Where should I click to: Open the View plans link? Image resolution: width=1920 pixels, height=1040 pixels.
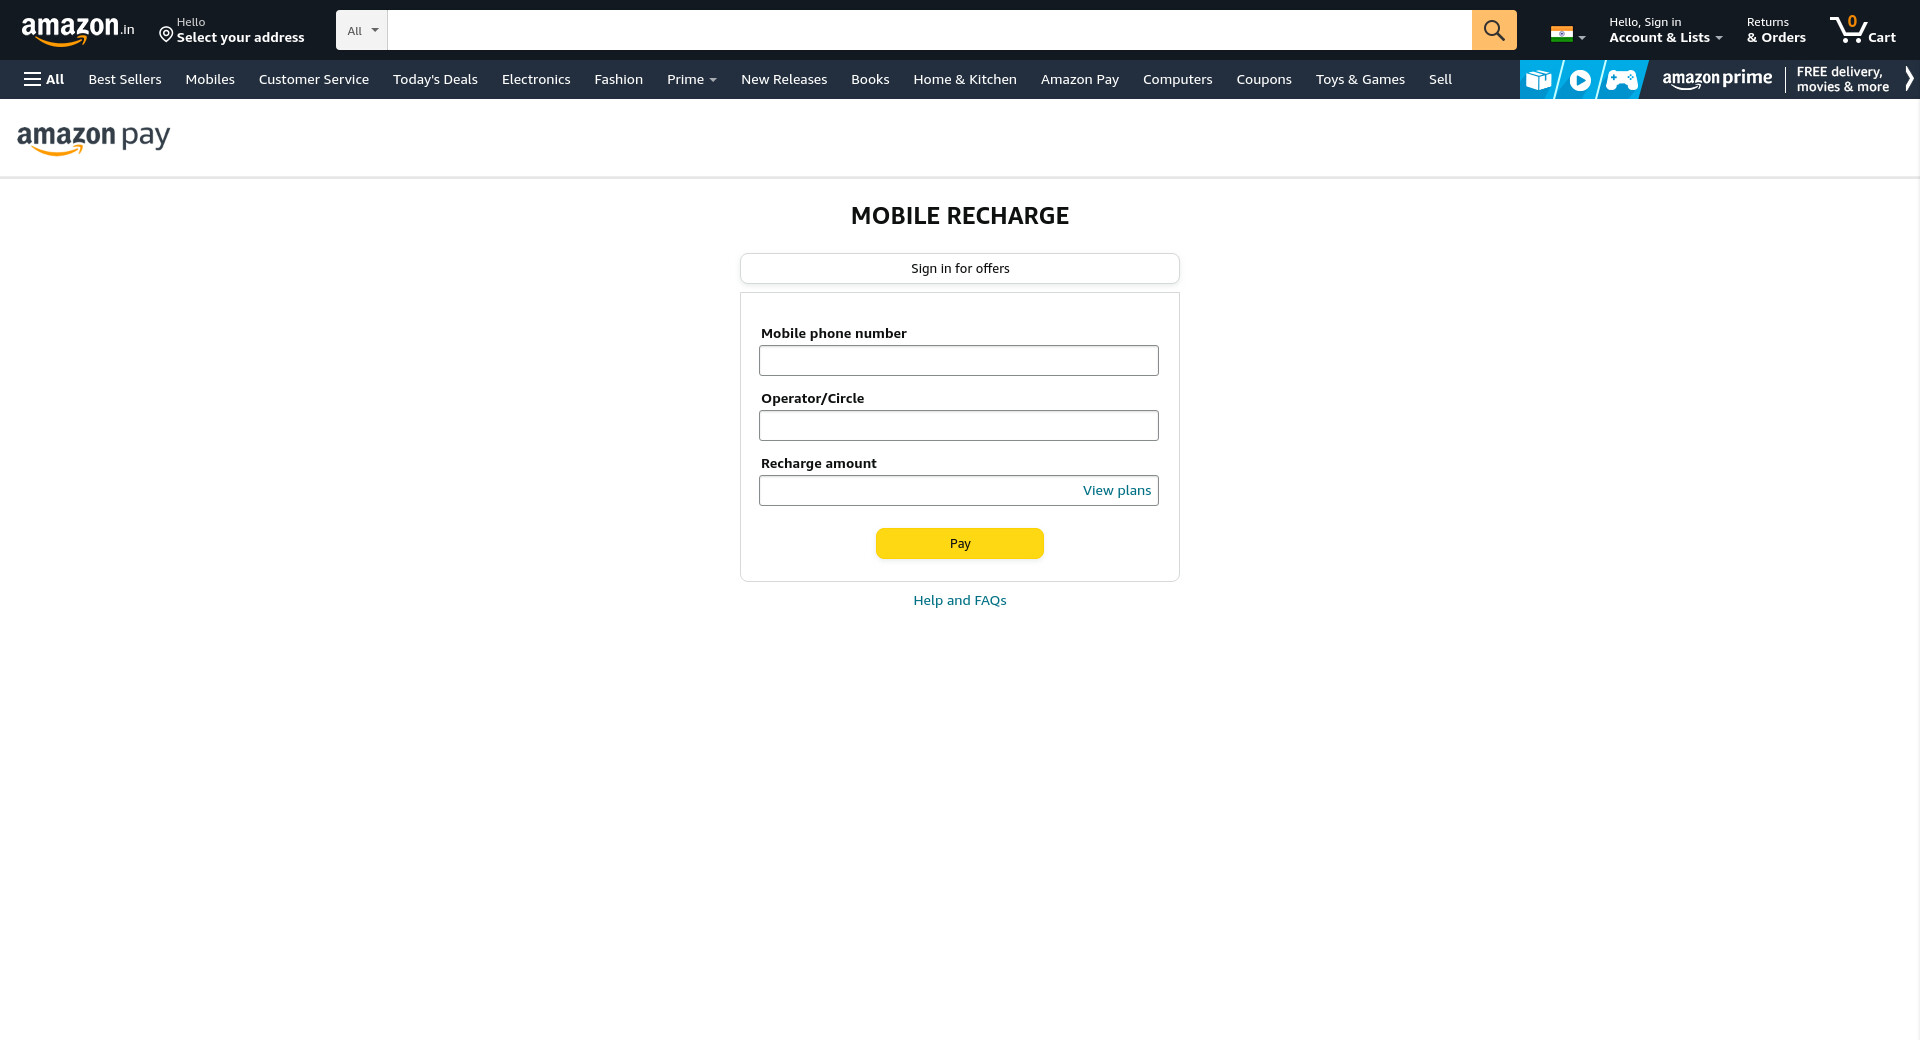pos(1116,490)
